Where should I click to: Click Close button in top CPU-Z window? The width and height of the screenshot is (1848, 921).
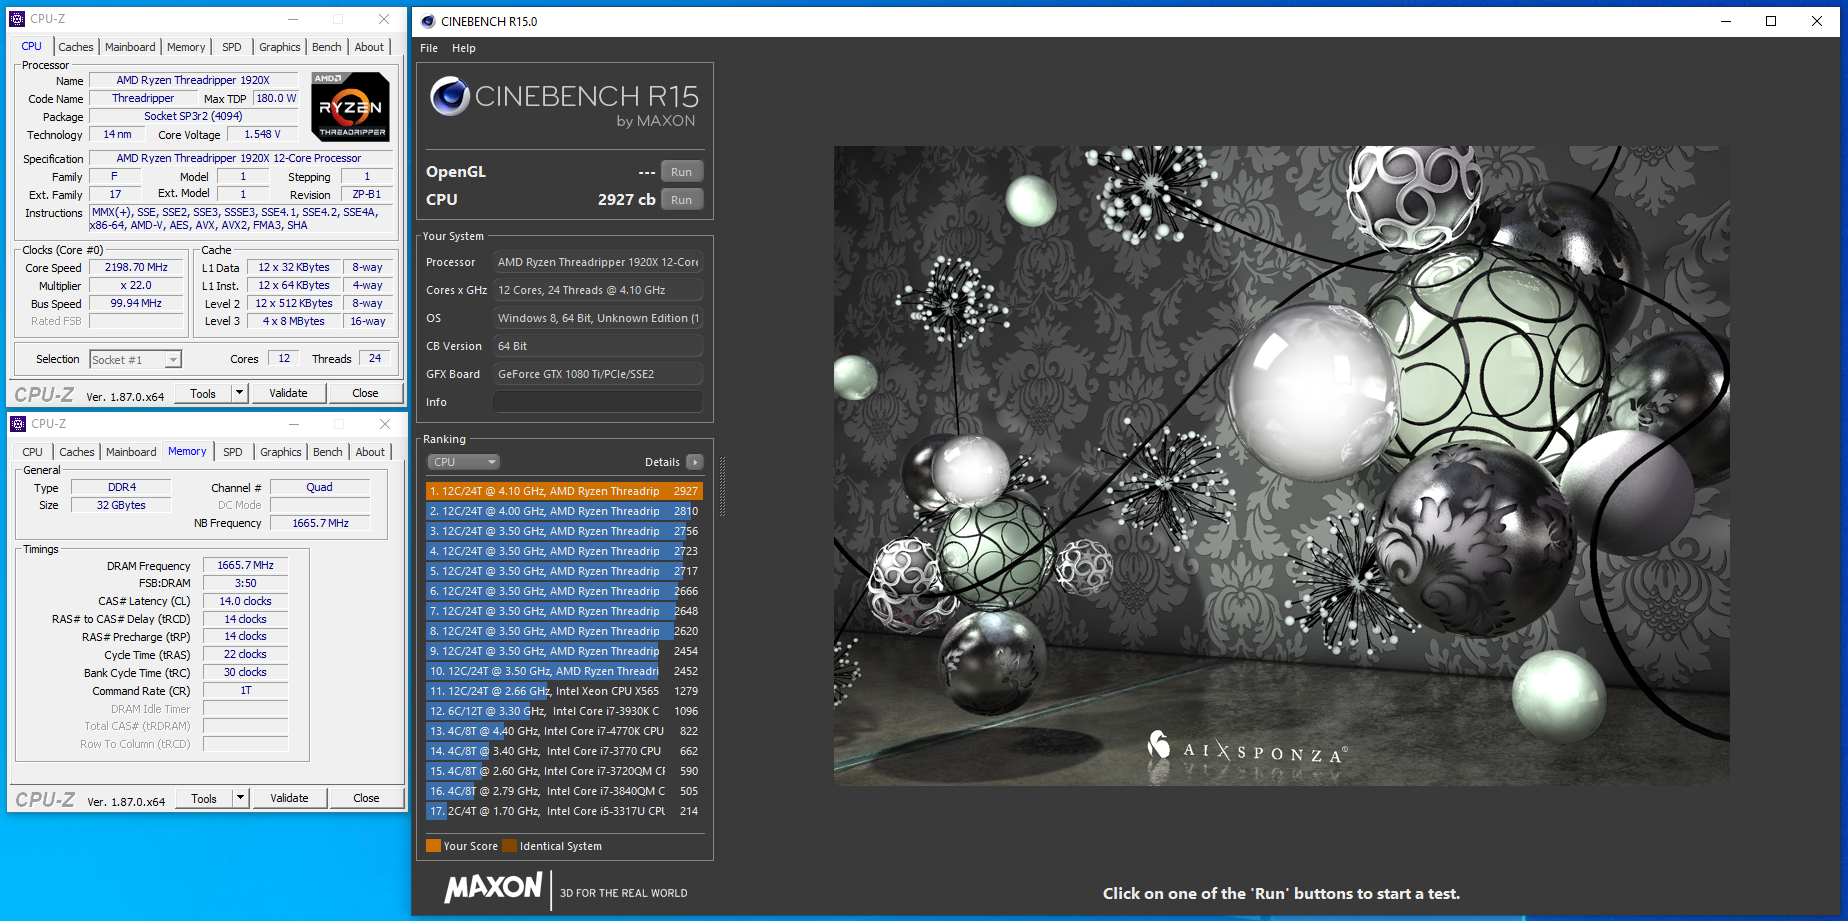[x=365, y=393]
